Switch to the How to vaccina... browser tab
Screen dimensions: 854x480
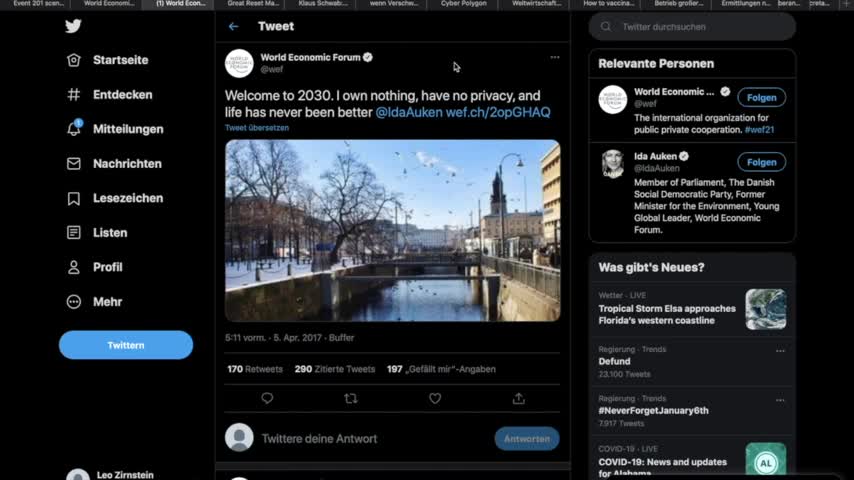[608, 4]
